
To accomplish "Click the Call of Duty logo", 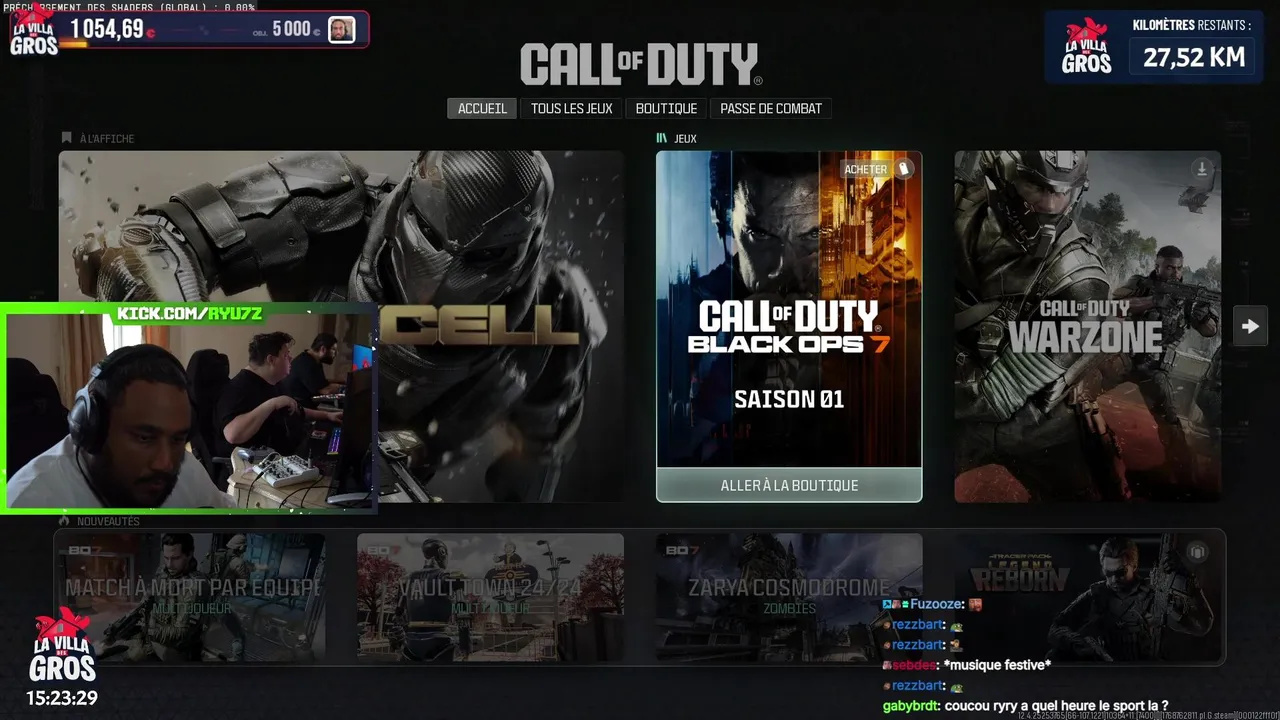I will 640,65.
